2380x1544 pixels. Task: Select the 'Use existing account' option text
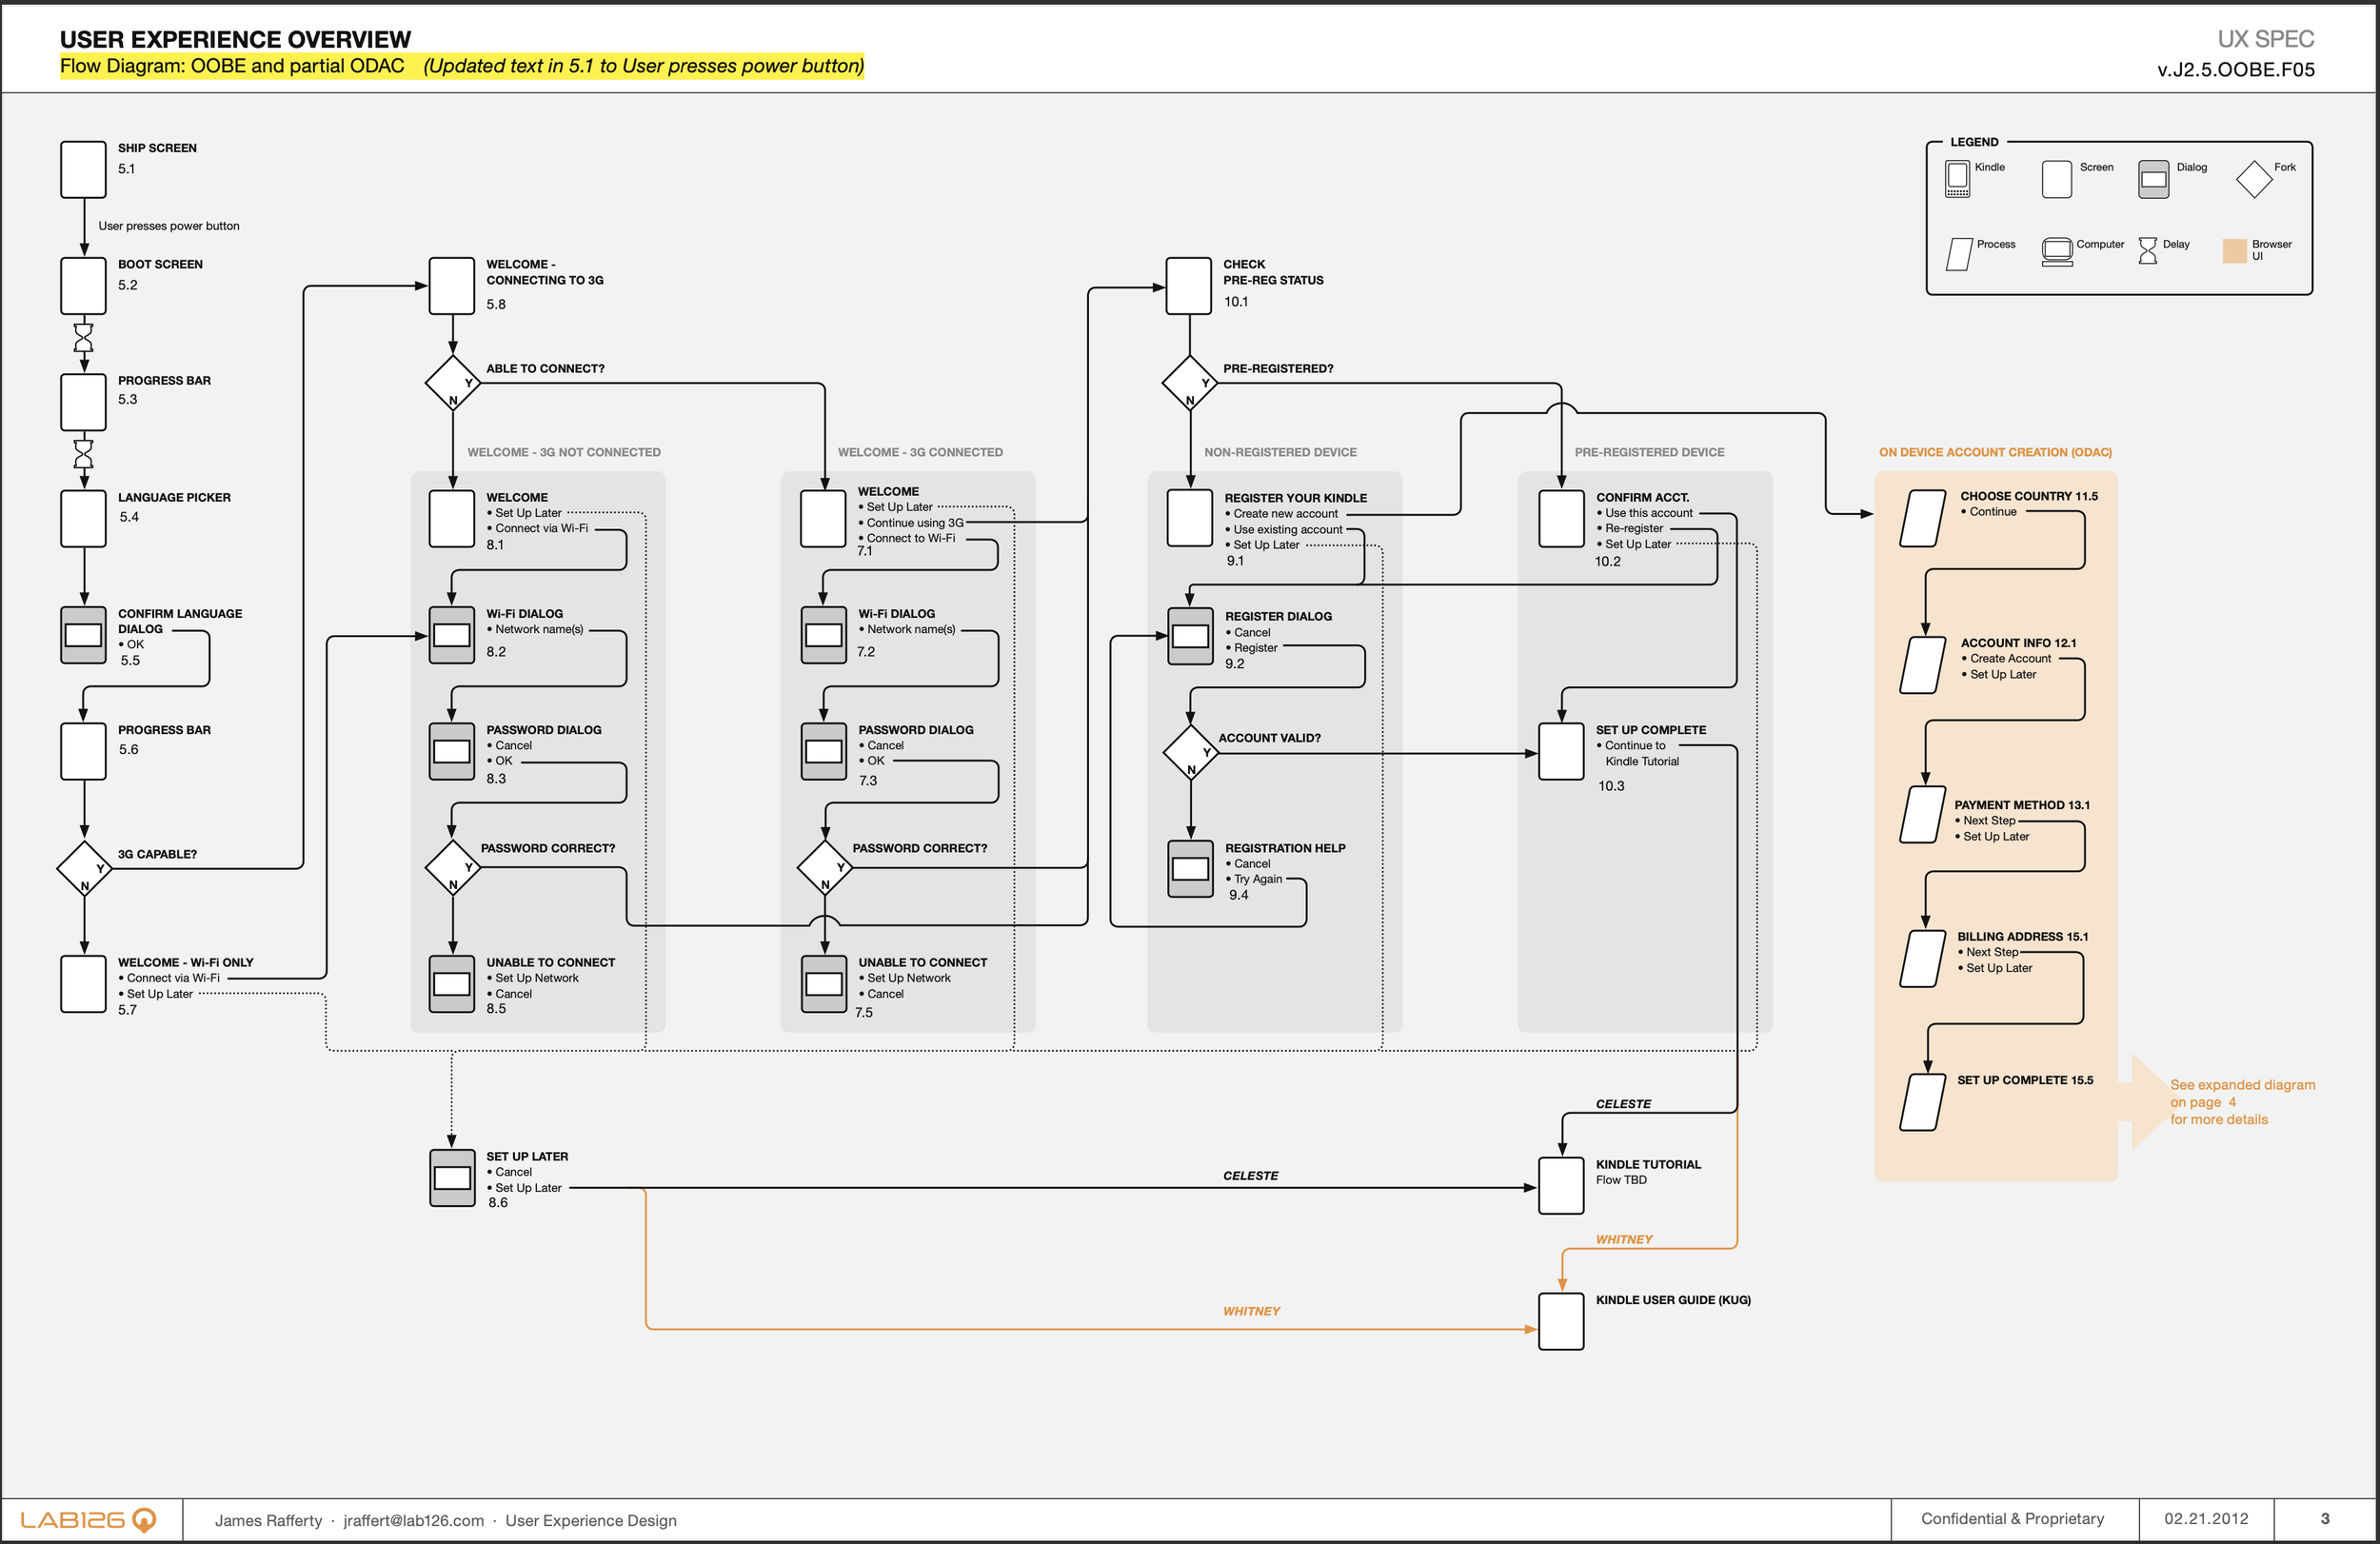point(1288,530)
